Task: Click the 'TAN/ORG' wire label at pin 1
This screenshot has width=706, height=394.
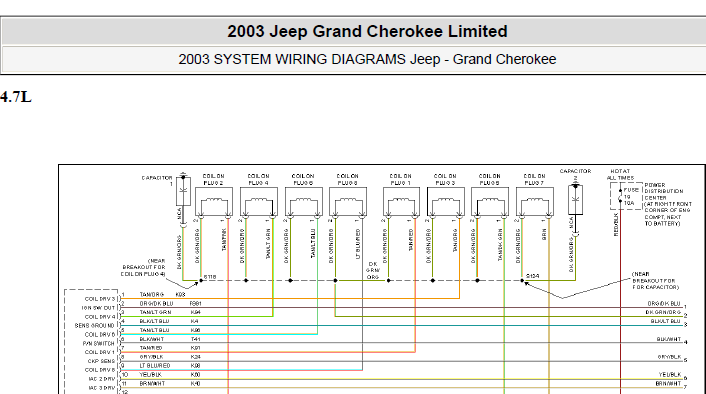Action: click(152, 294)
